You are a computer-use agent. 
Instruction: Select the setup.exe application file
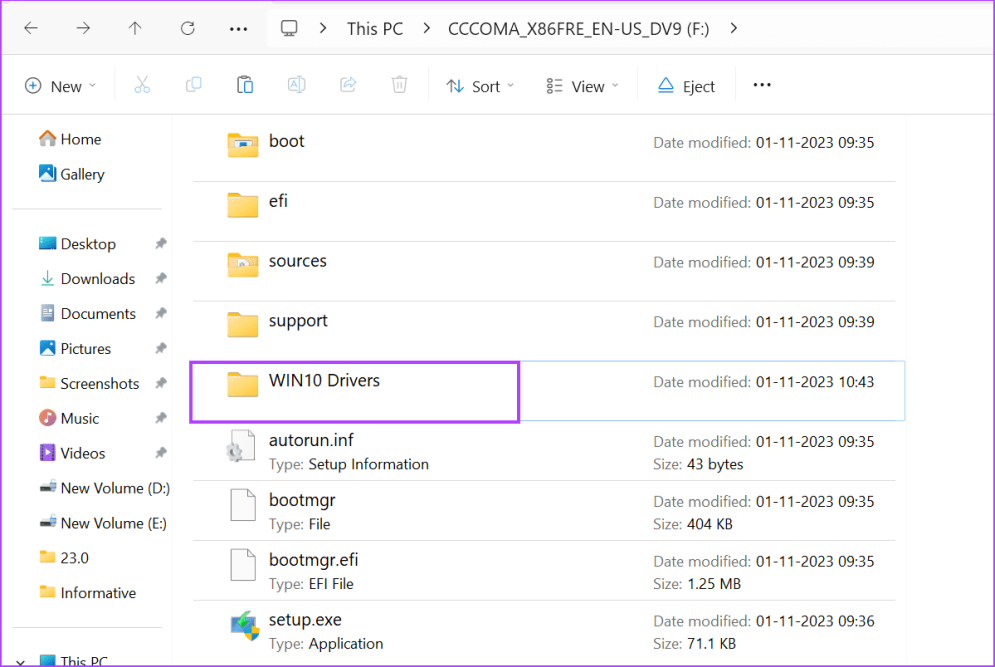point(305,621)
